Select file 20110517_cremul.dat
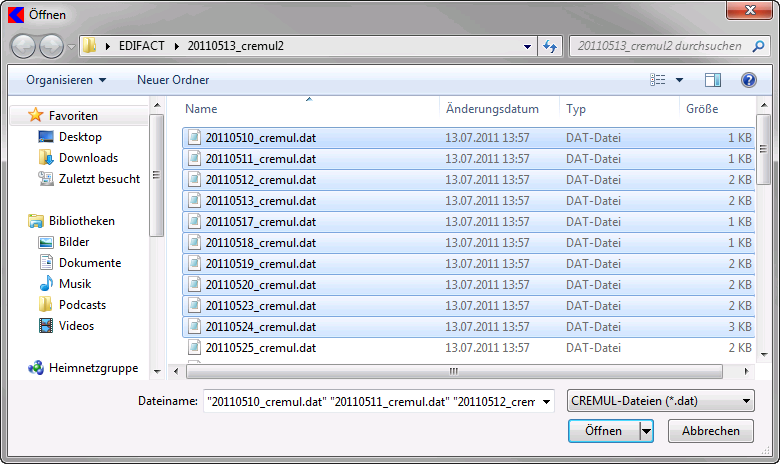This screenshot has width=780, height=464. coord(468,221)
